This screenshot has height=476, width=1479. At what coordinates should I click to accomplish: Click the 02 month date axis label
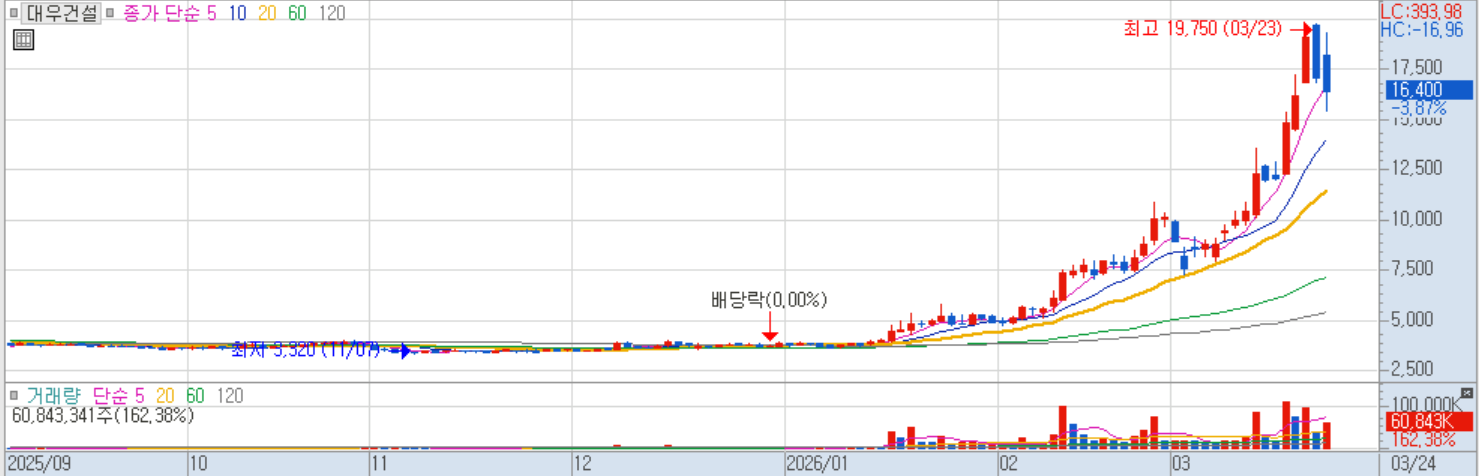1009,465
